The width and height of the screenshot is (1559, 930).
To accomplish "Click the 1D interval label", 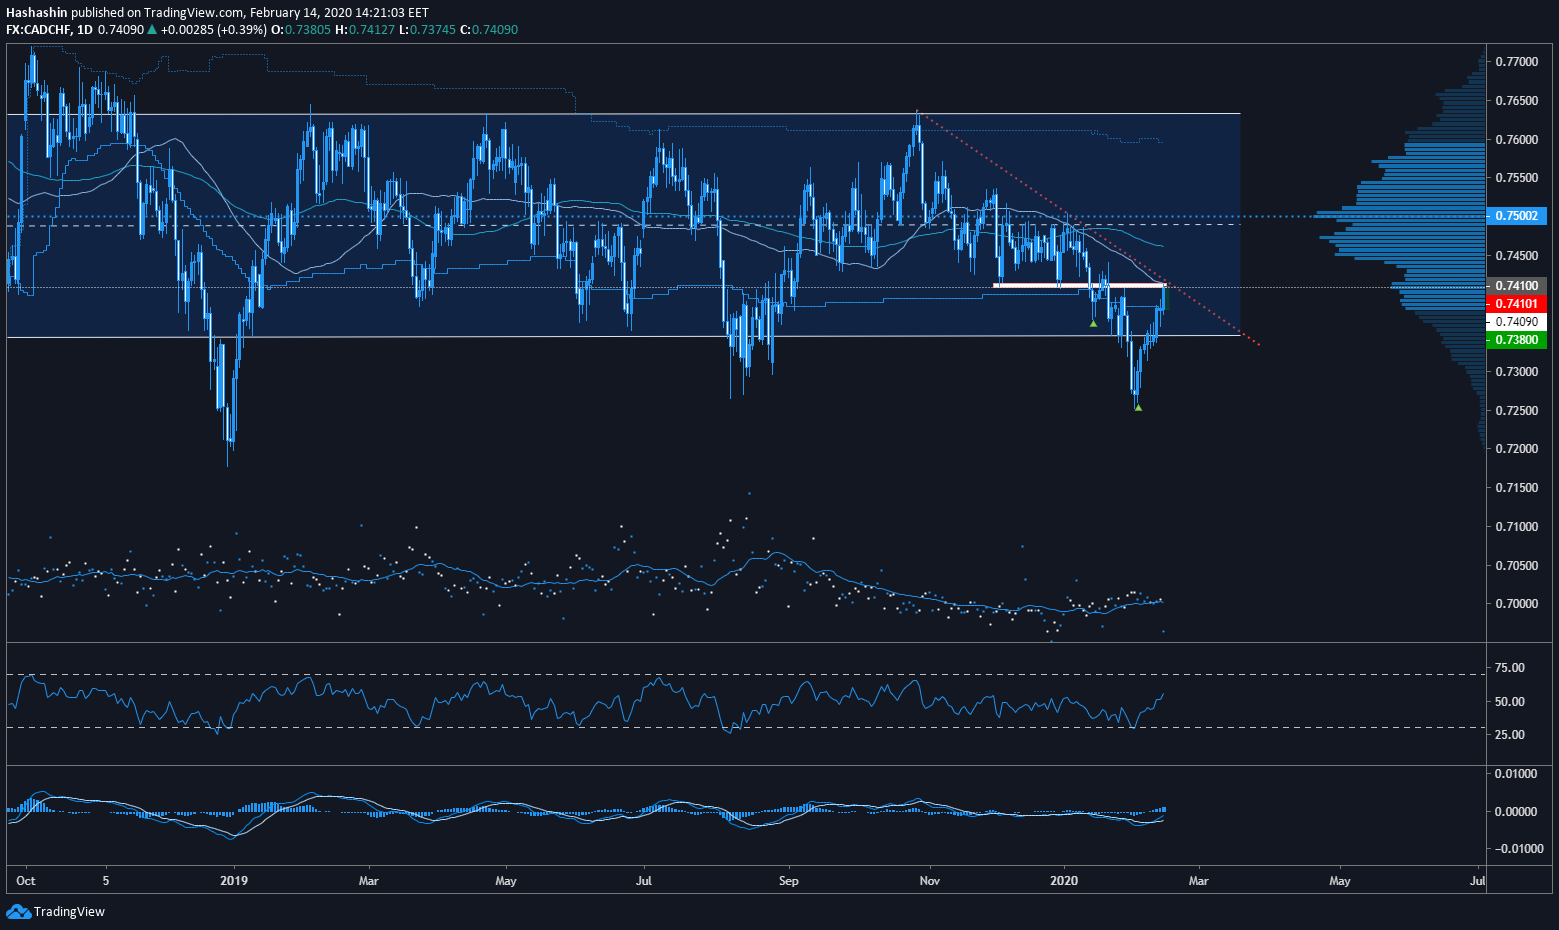I will [x=85, y=29].
